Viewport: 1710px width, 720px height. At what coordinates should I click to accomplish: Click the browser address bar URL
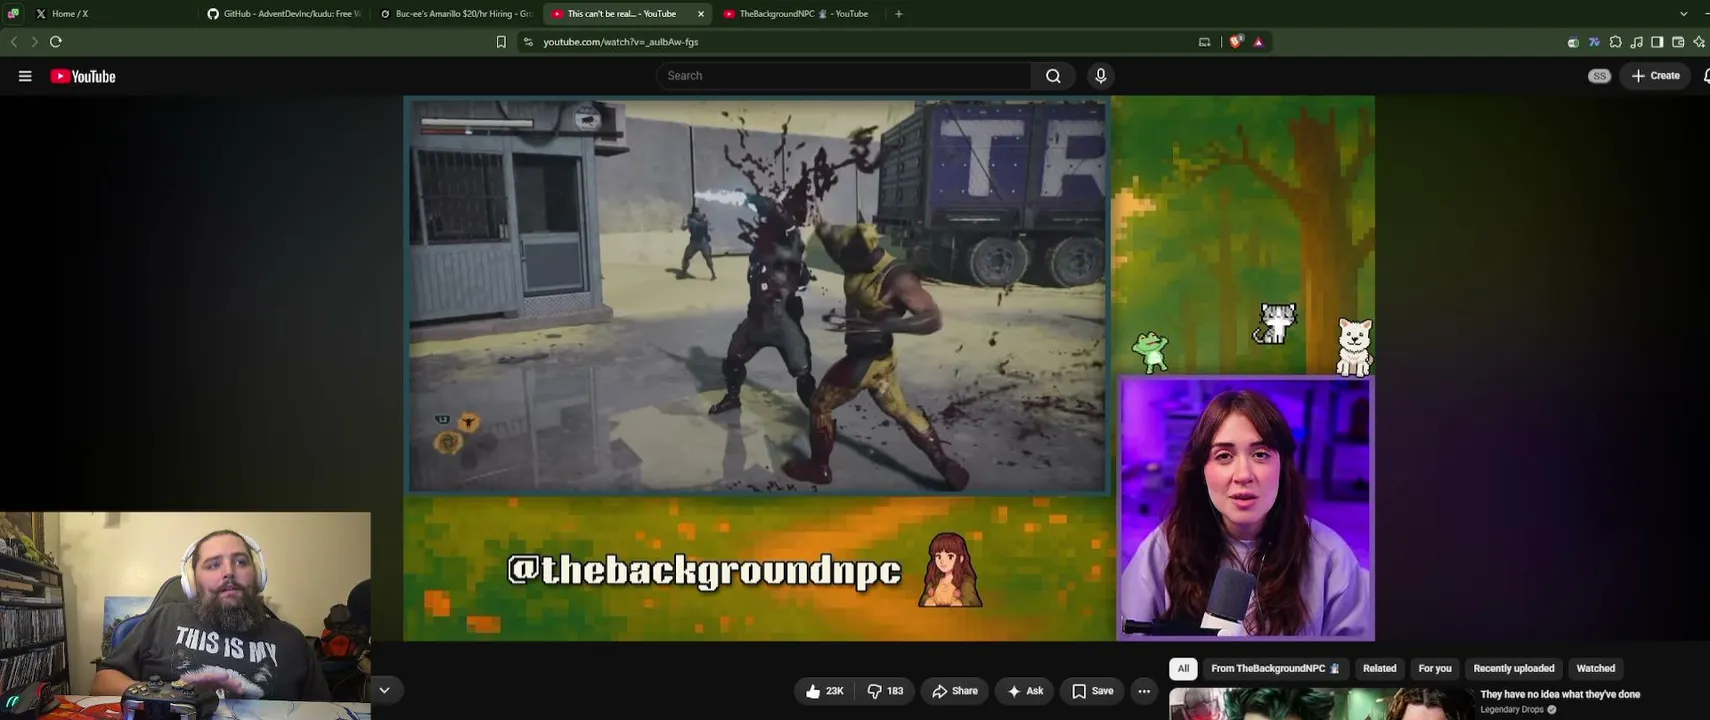(x=621, y=42)
